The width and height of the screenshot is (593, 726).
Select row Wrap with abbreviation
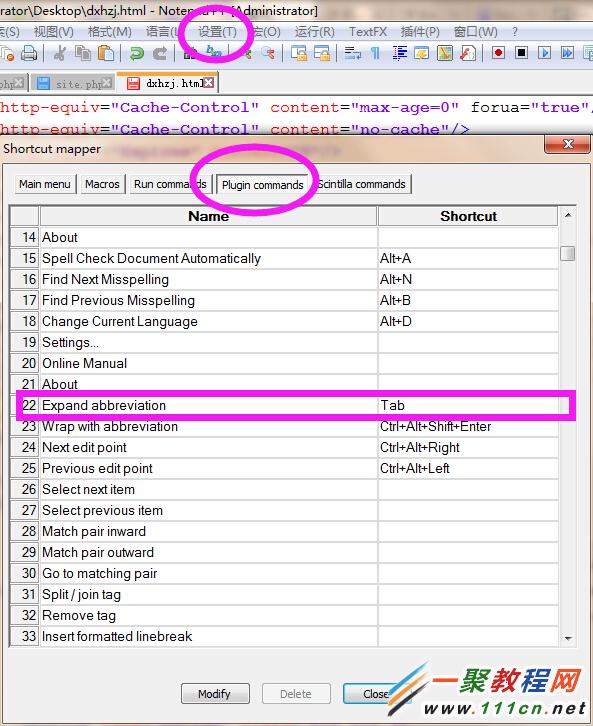click(284, 426)
